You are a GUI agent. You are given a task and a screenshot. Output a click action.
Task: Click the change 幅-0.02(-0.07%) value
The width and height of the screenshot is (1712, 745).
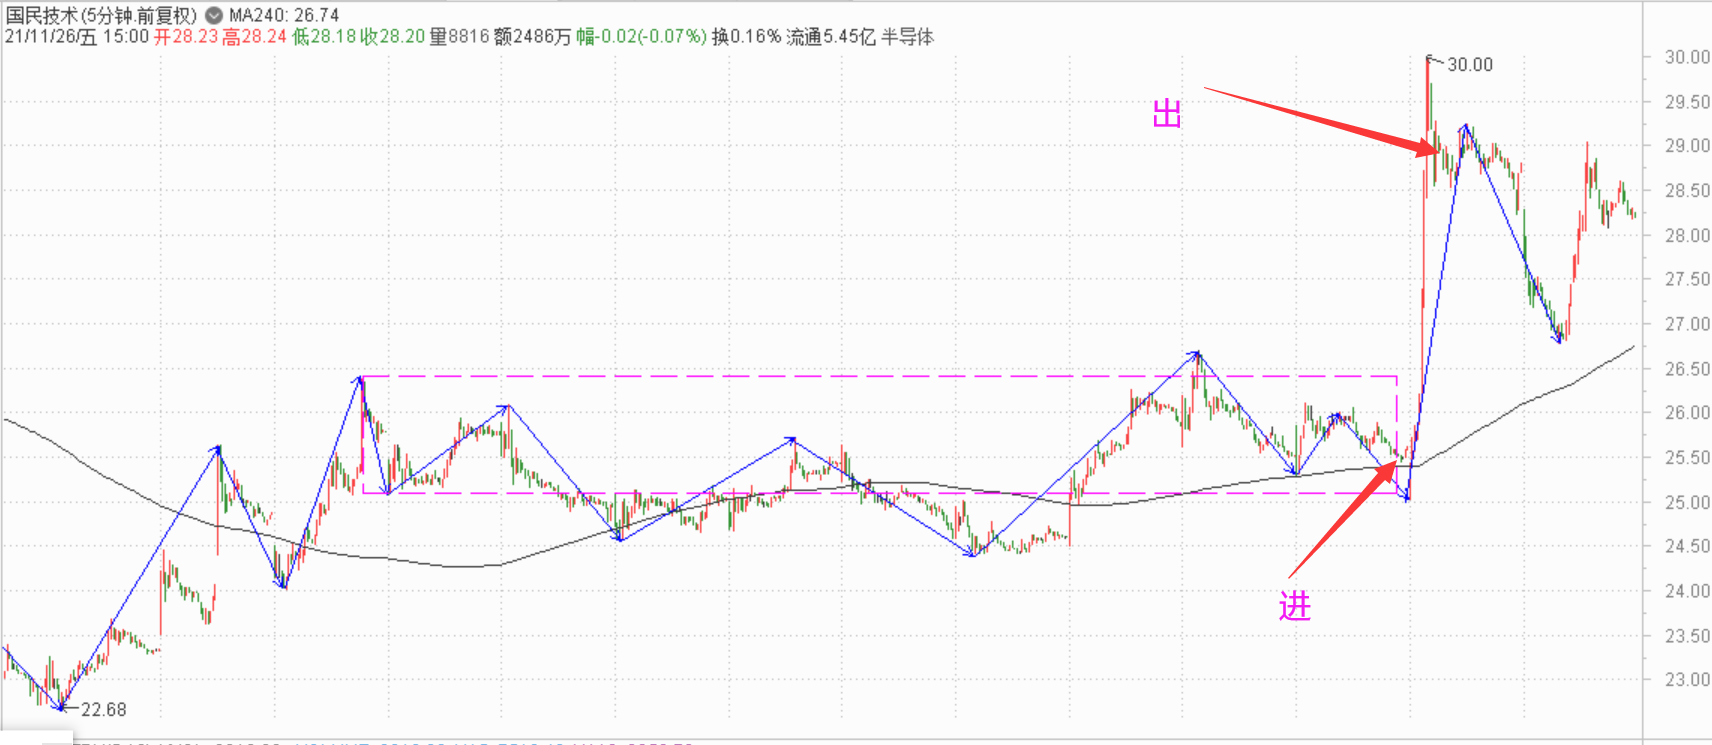coord(641,37)
